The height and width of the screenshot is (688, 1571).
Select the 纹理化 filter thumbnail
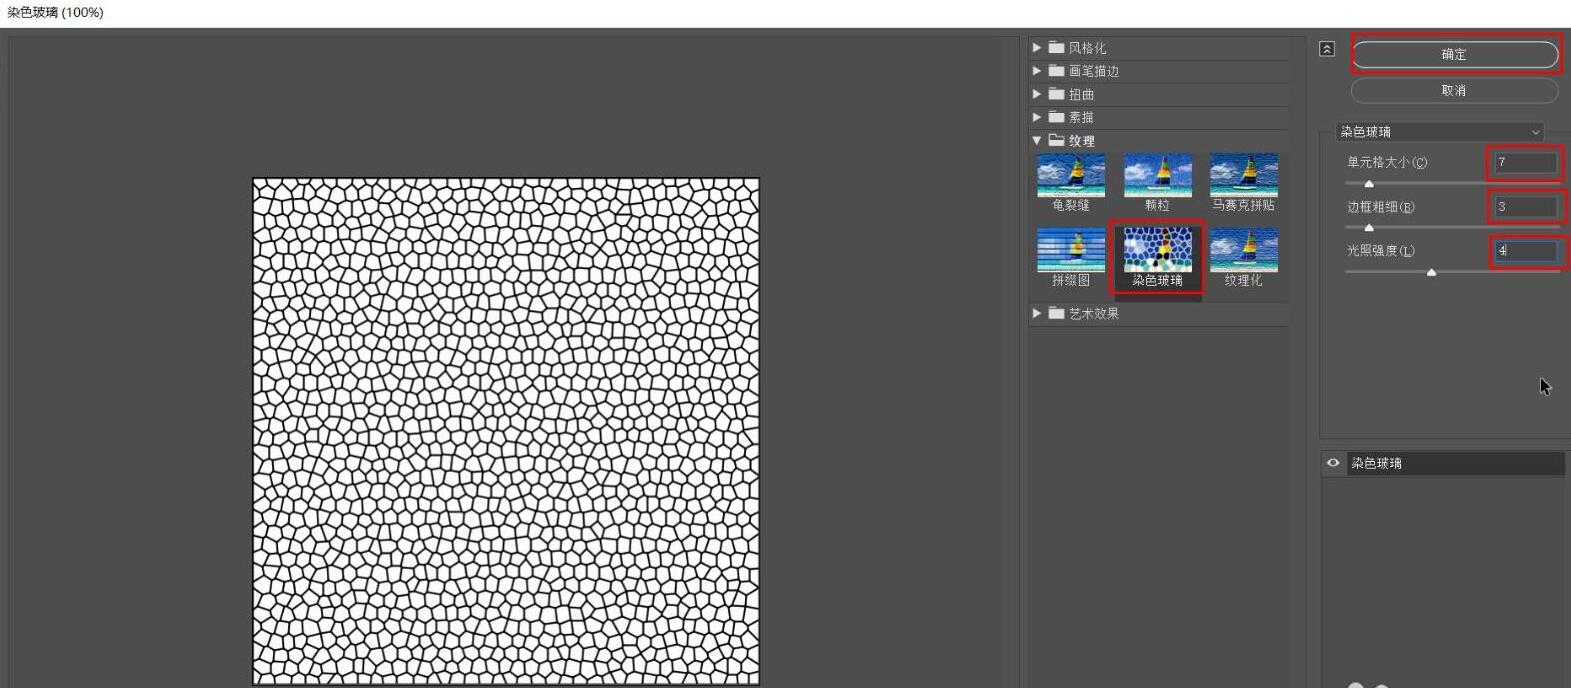tap(1244, 251)
